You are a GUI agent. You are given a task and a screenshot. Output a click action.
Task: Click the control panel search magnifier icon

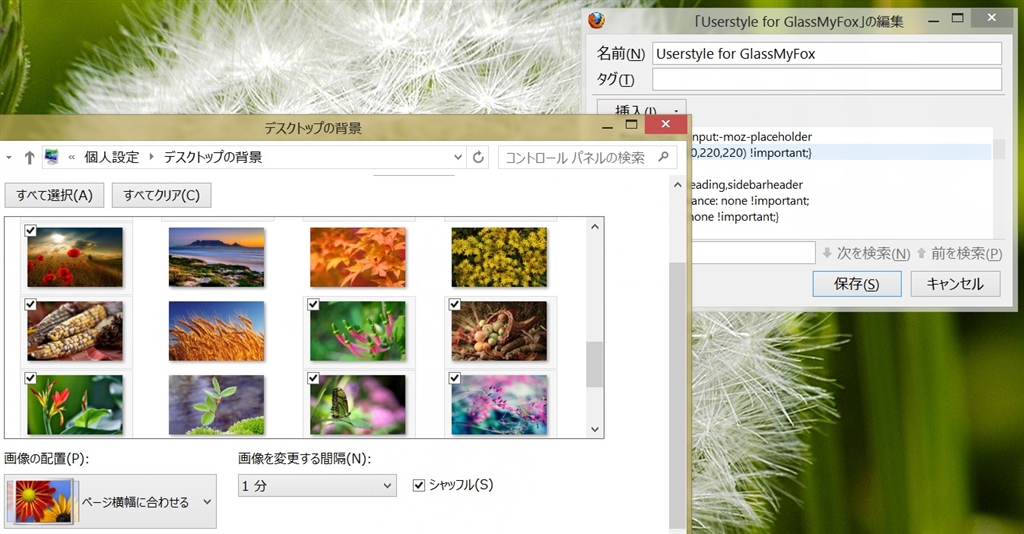pos(664,157)
